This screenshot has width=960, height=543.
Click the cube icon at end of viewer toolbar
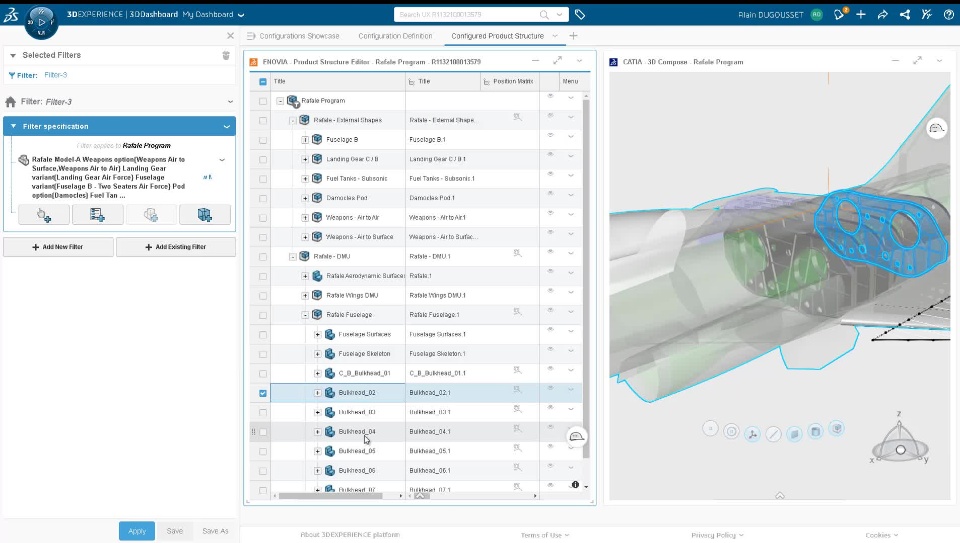pyautogui.click(x=837, y=429)
